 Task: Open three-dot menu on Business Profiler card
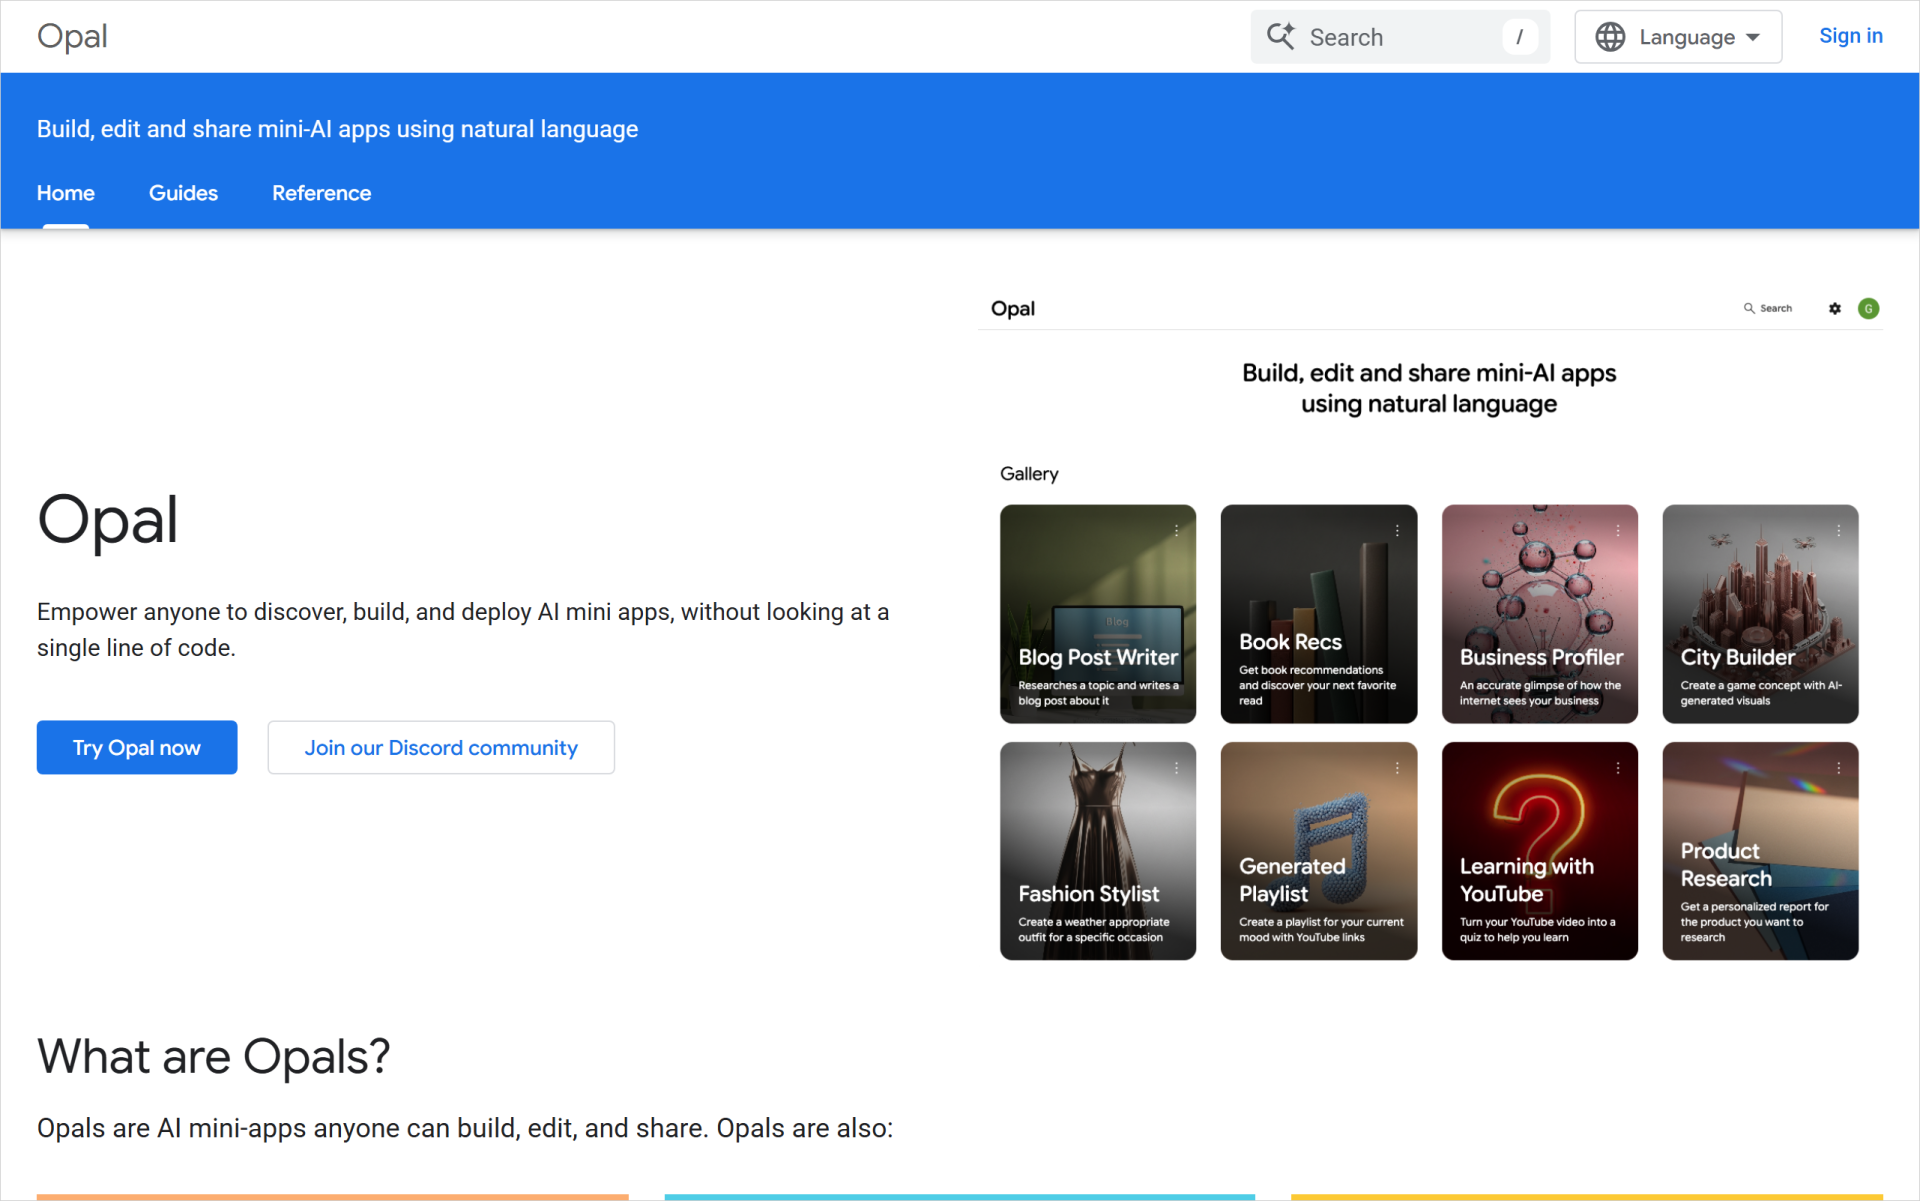pyautogui.click(x=1618, y=531)
